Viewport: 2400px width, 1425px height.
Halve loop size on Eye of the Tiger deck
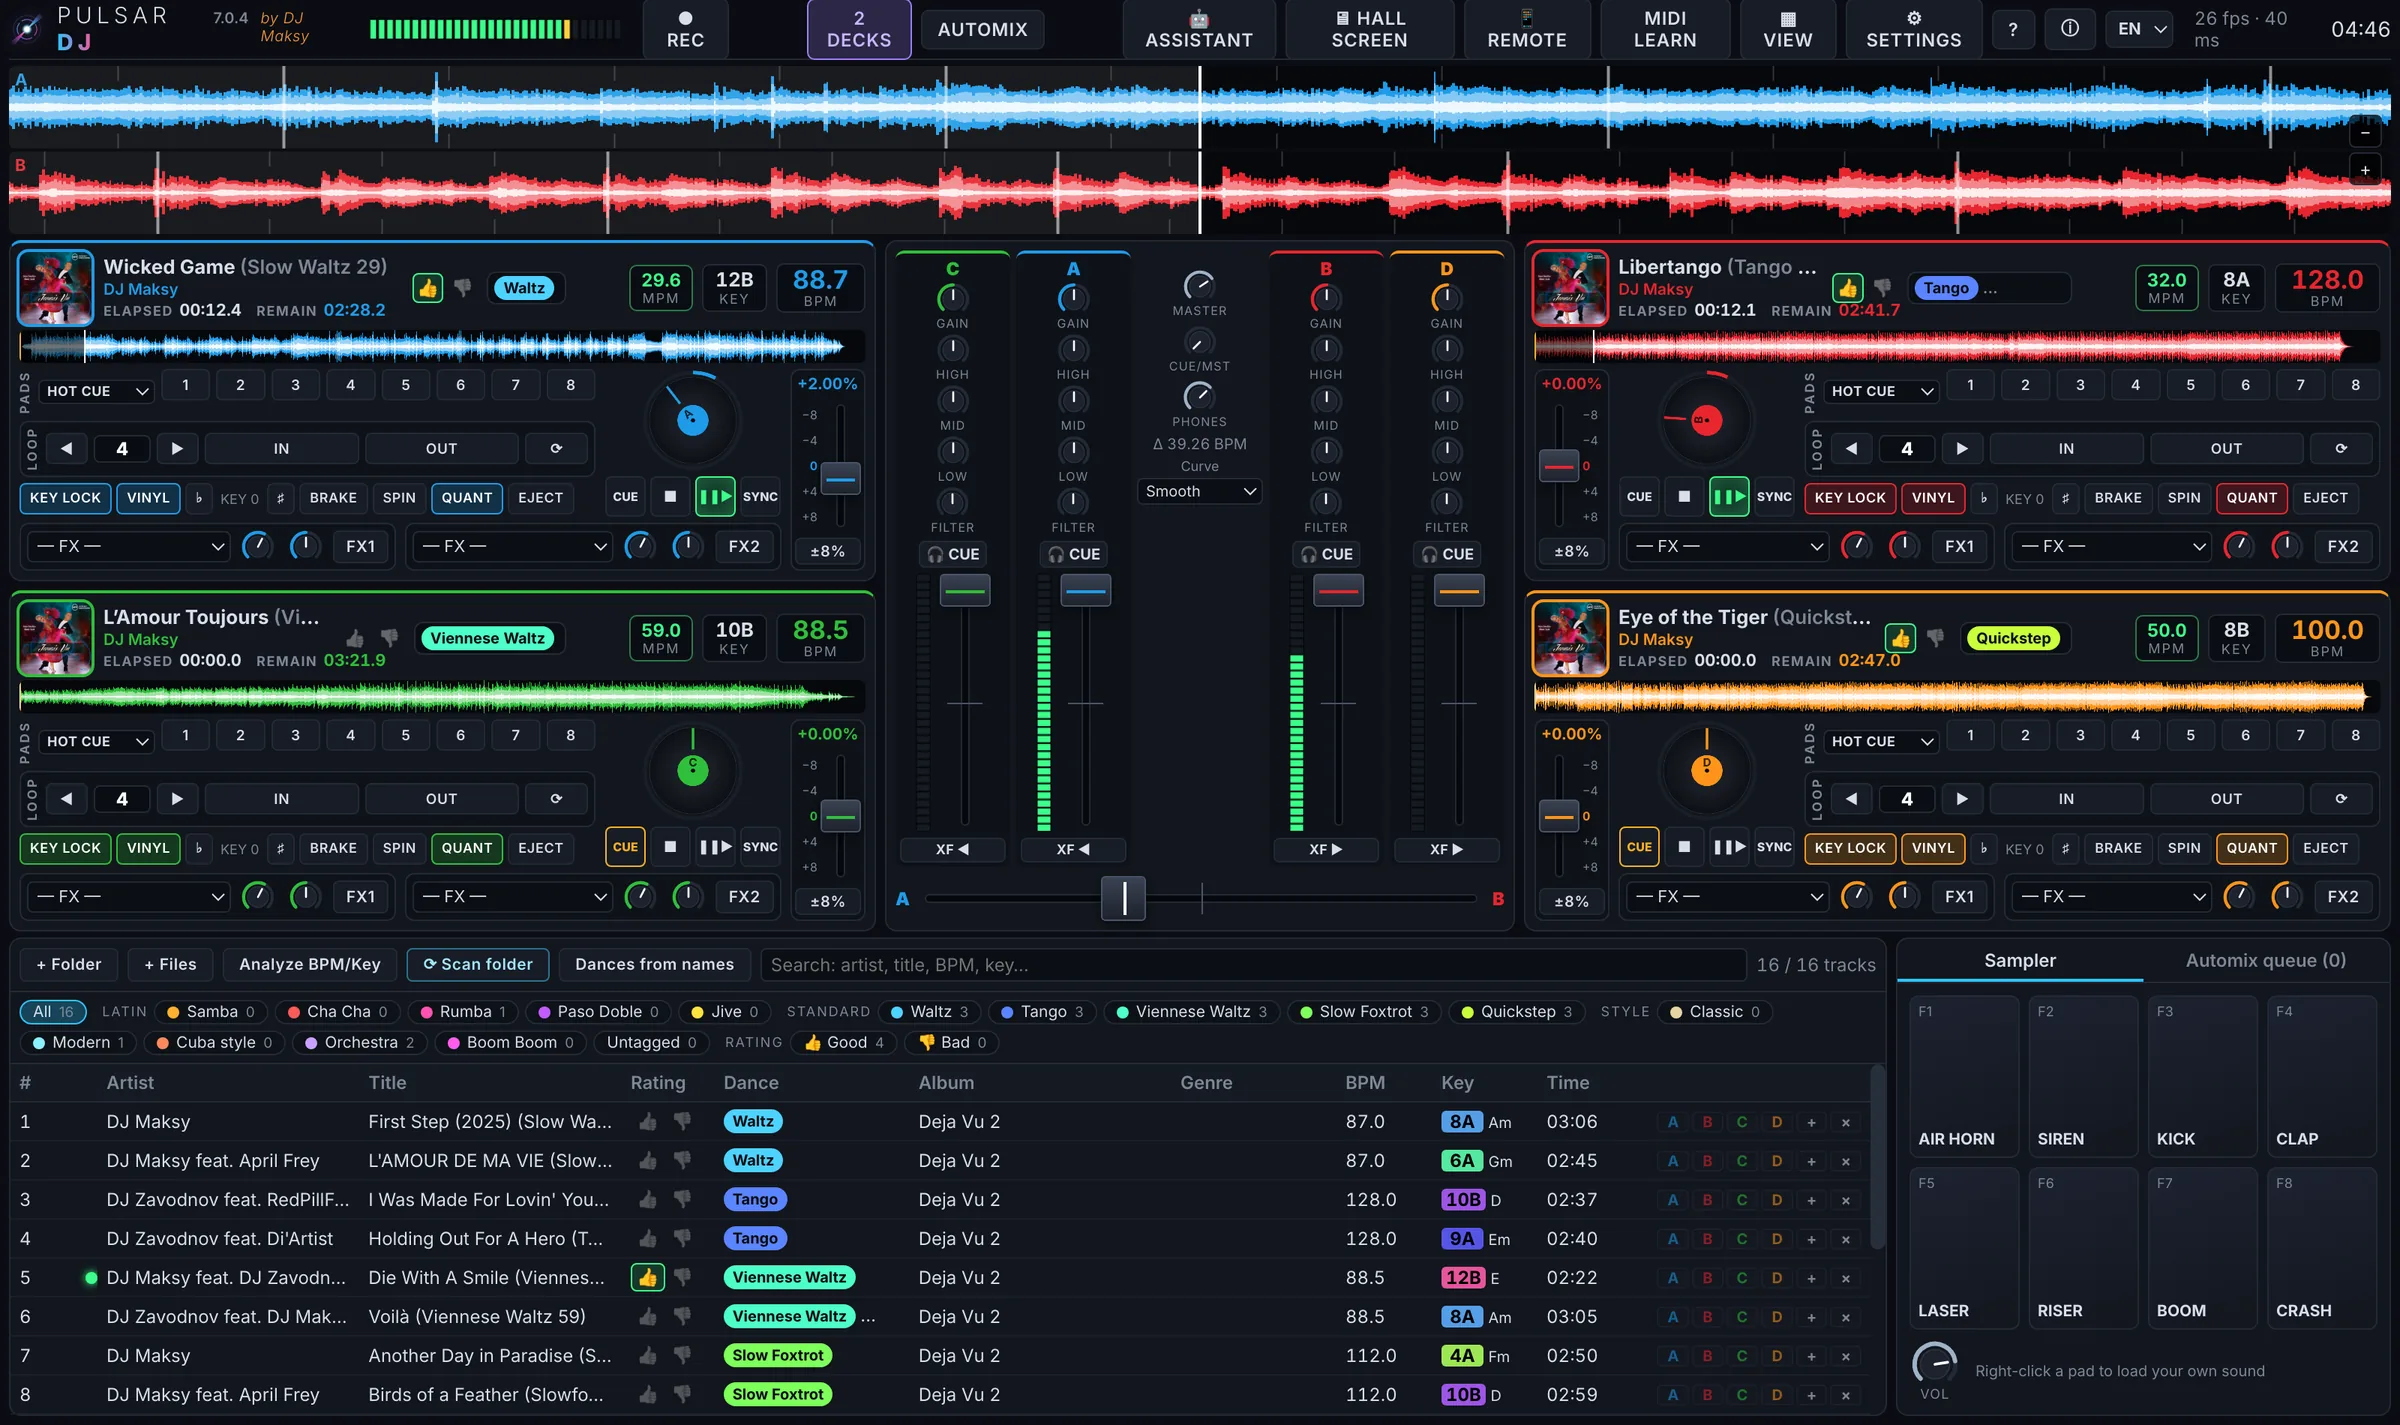tap(1851, 799)
